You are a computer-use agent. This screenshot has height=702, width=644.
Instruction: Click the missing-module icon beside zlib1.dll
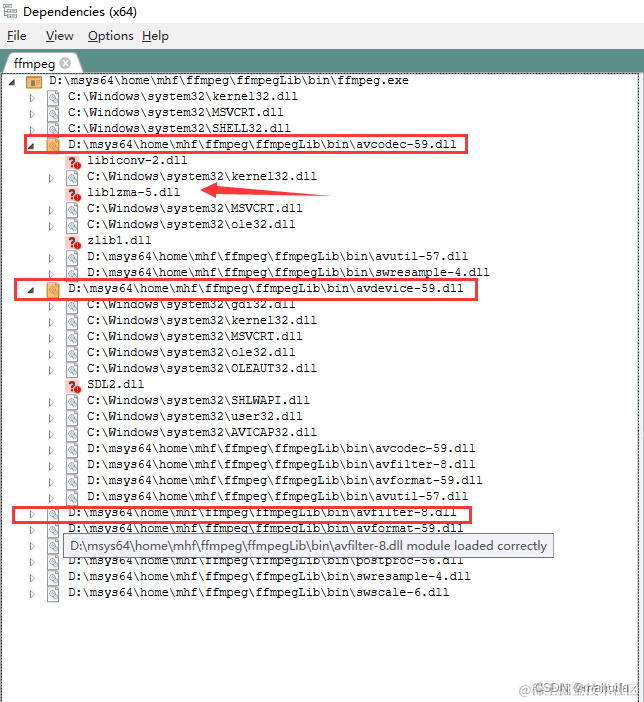pyautogui.click(x=73, y=242)
